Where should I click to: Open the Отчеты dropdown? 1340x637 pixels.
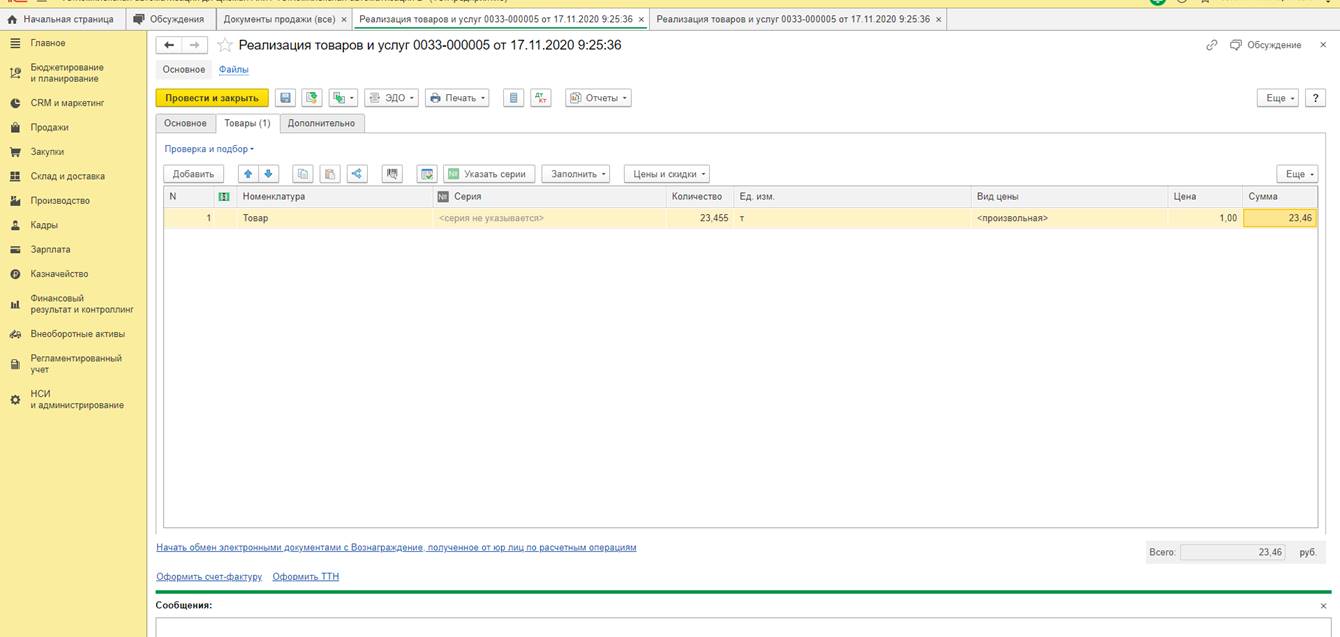(598, 98)
